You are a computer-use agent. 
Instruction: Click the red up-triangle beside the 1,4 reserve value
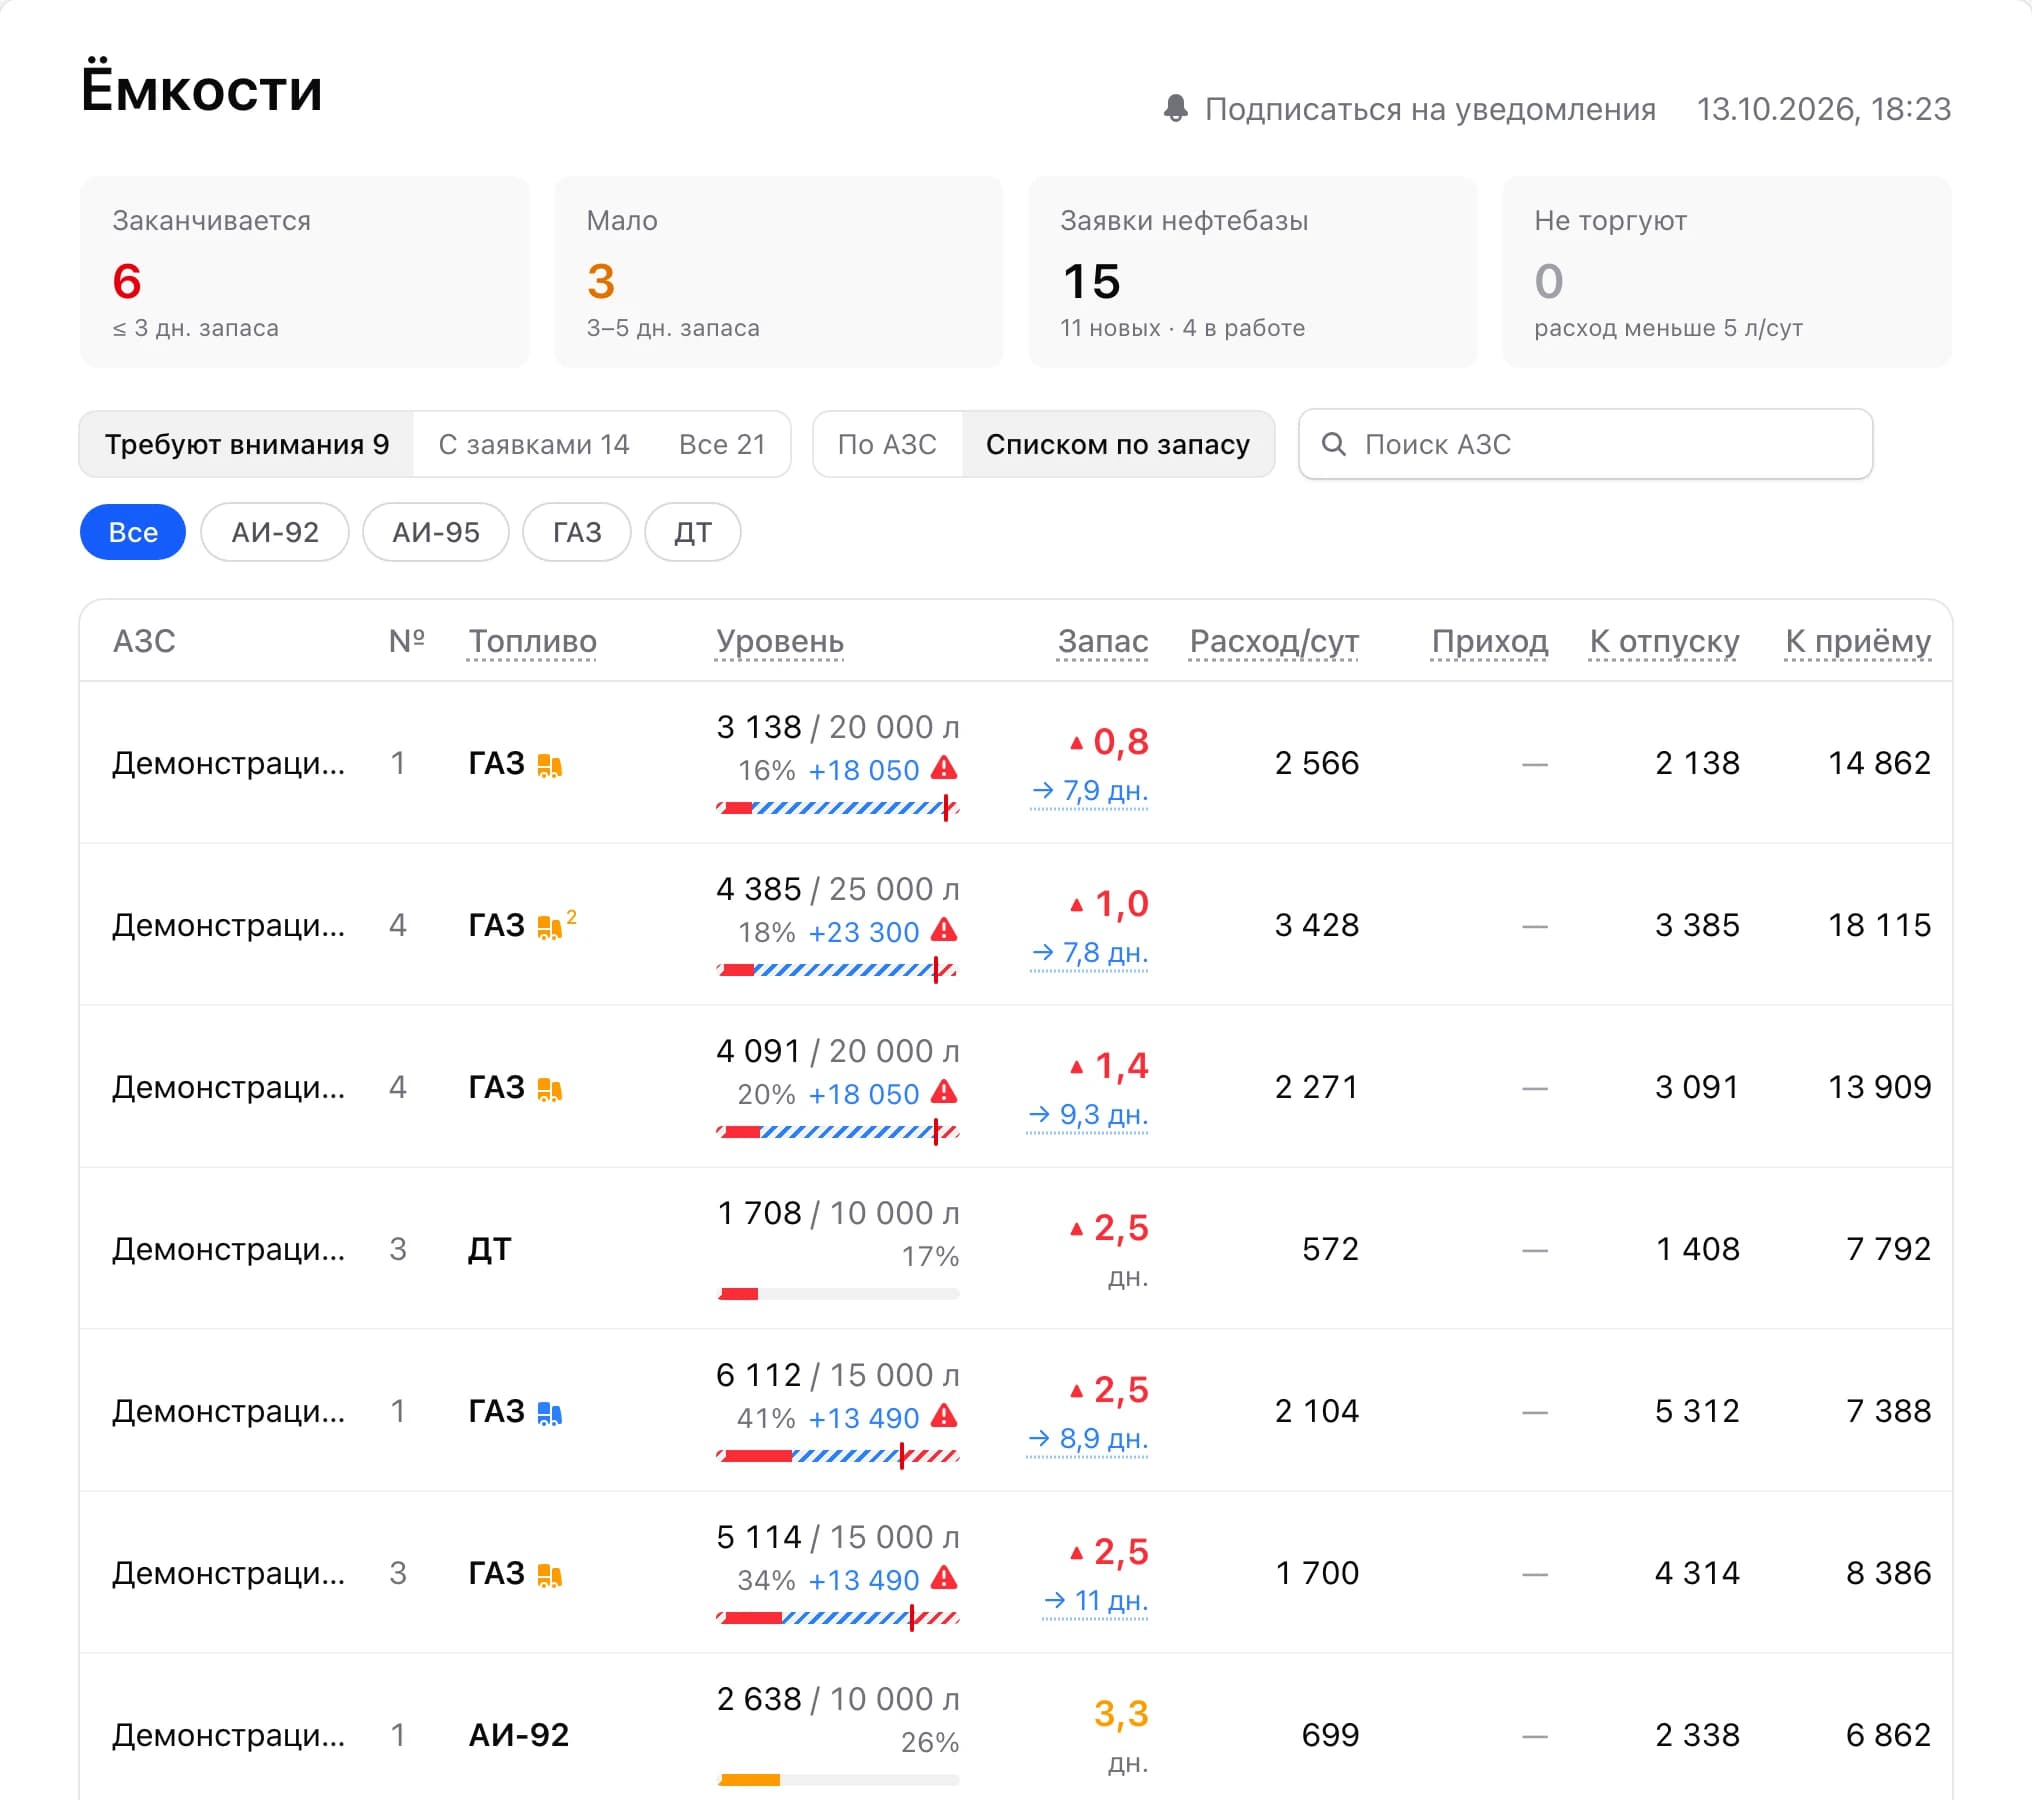pyautogui.click(x=1076, y=1067)
